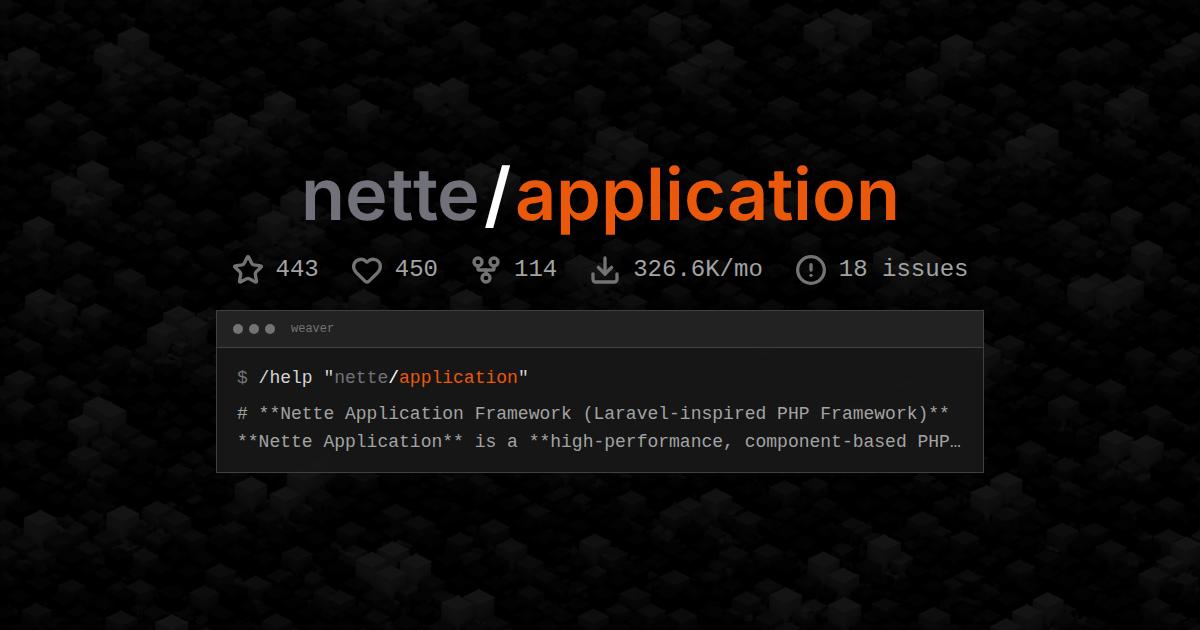Select the fork icon next to 114
The height and width of the screenshot is (630, 1200).
pos(485,268)
